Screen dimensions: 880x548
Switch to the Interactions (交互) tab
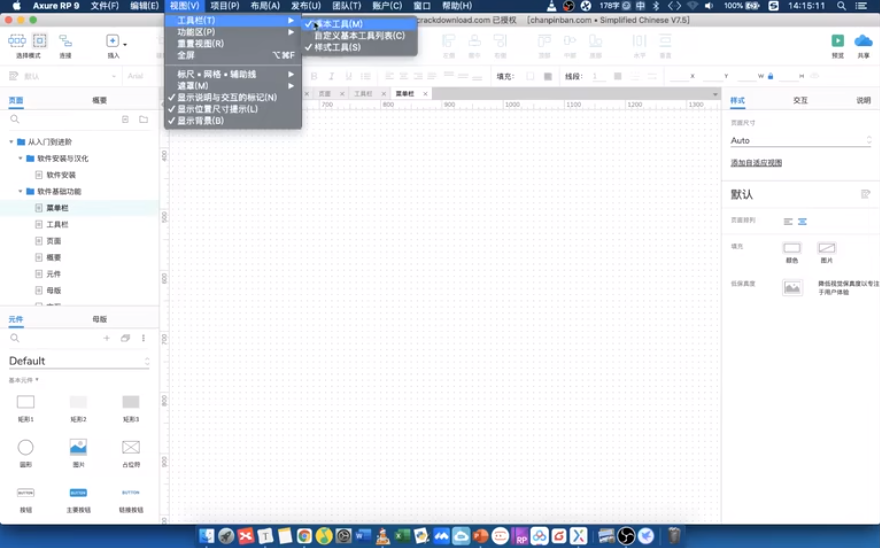(800, 100)
